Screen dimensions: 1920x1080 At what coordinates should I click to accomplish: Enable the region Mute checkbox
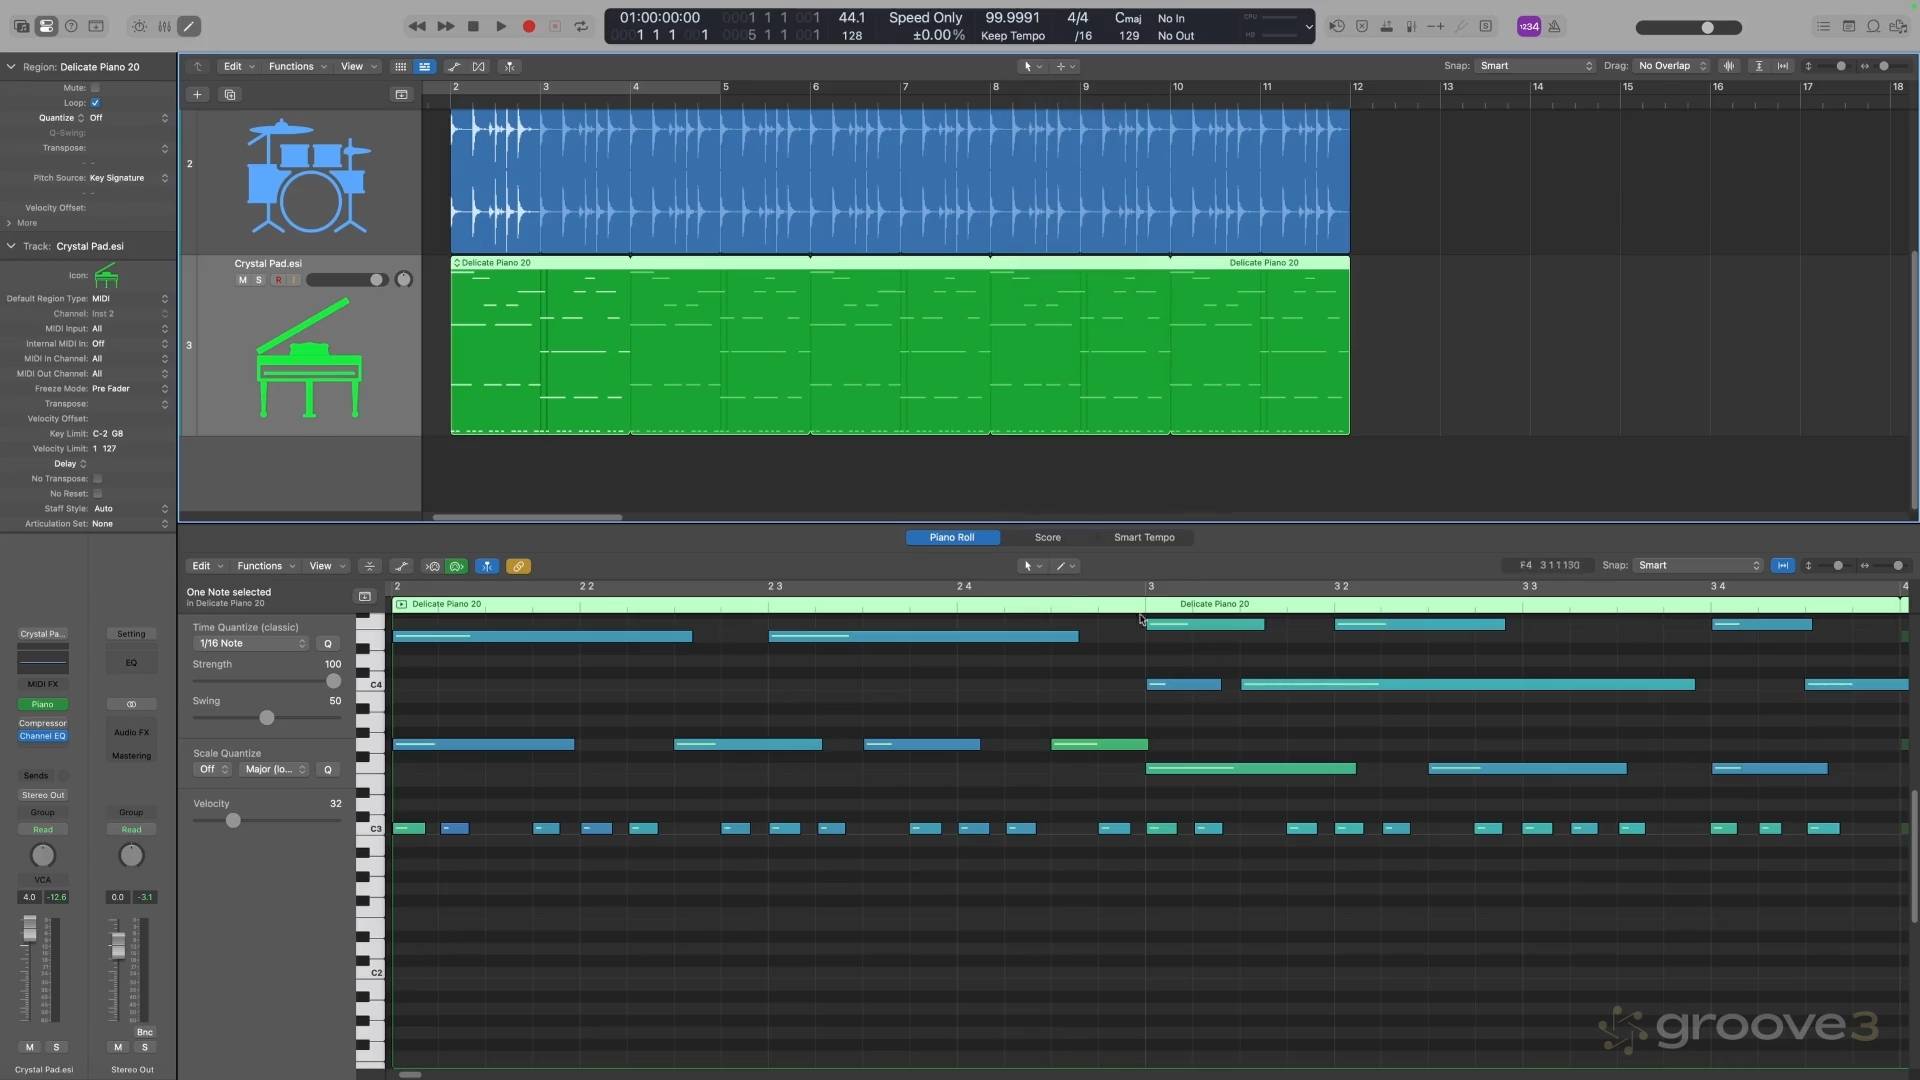96,88
